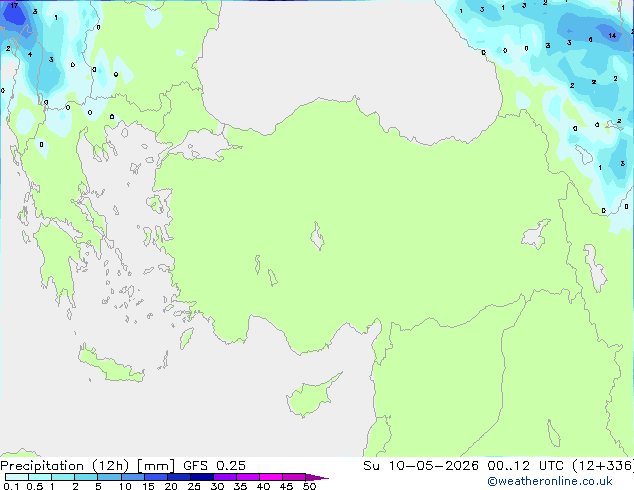Click the 10 to 15 mm legend swatch
Viewport: 634px width, 490px height.
pyautogui.click(x=132, y=477)
